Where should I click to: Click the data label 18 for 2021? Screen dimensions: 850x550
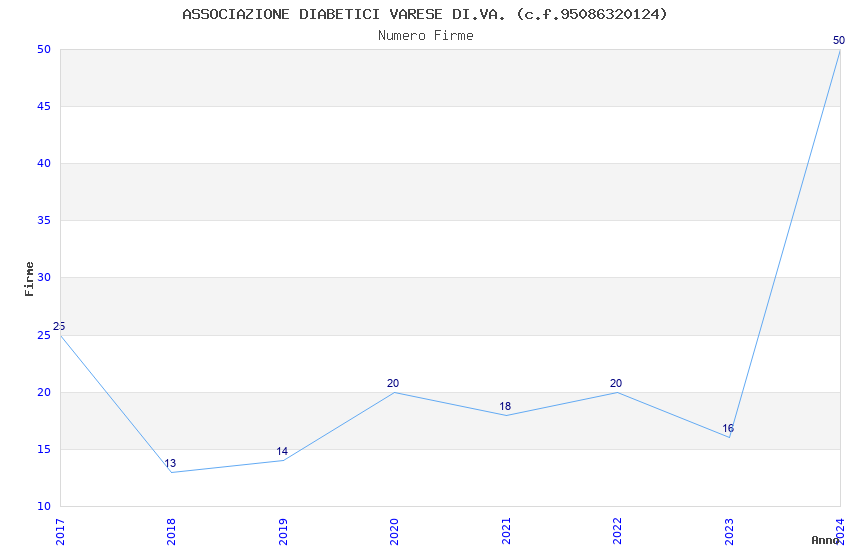[505, 406]
